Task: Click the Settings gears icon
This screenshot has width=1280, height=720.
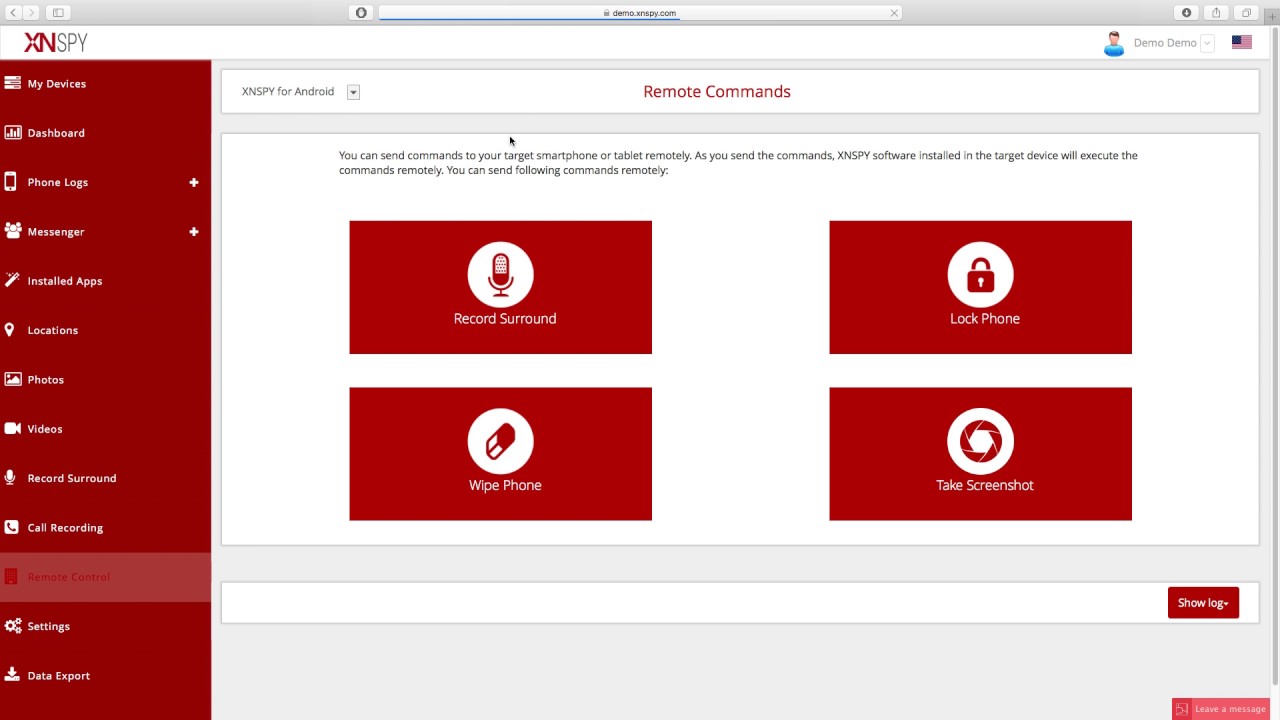Action: tap(12, 626)
